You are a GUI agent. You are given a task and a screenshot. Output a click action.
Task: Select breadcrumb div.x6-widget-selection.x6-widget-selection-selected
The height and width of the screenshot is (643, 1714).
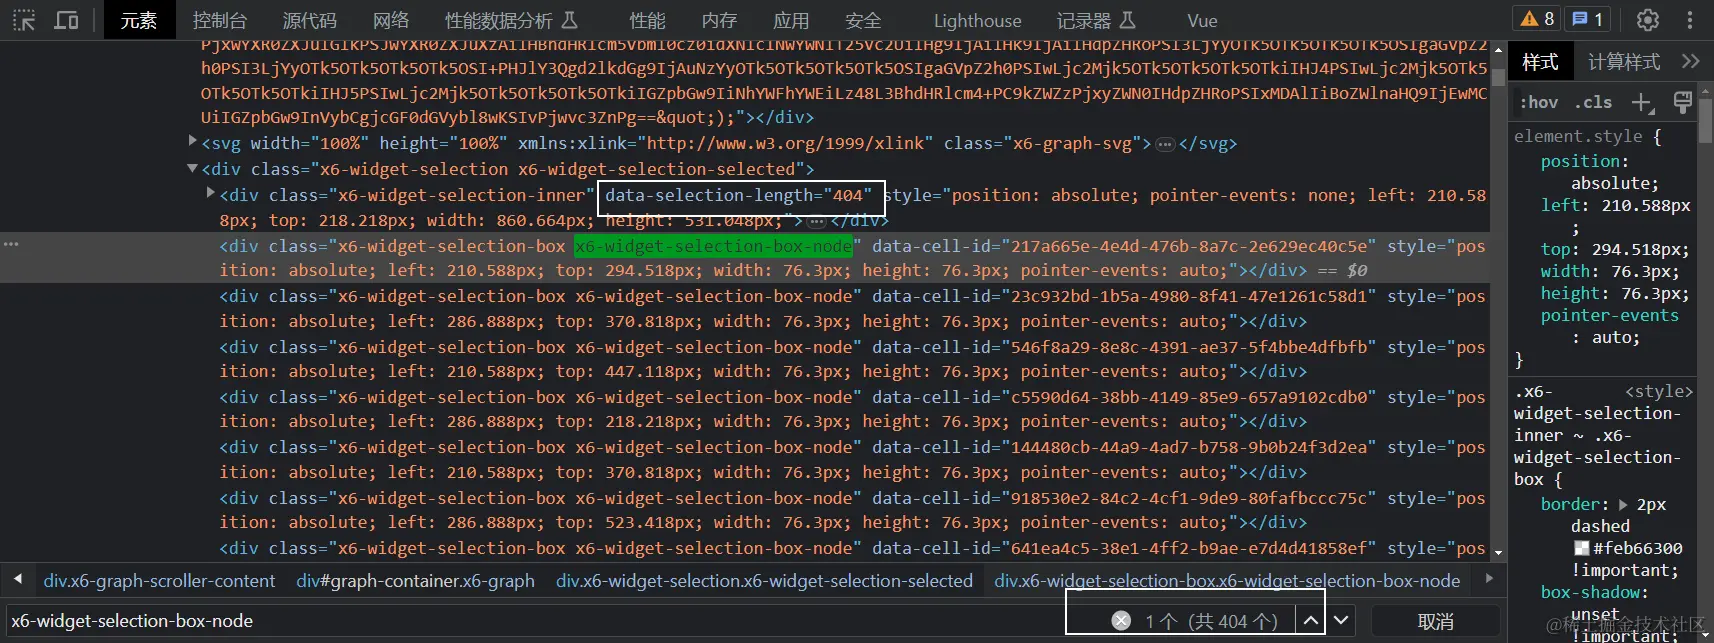click(x=764, y=581)
